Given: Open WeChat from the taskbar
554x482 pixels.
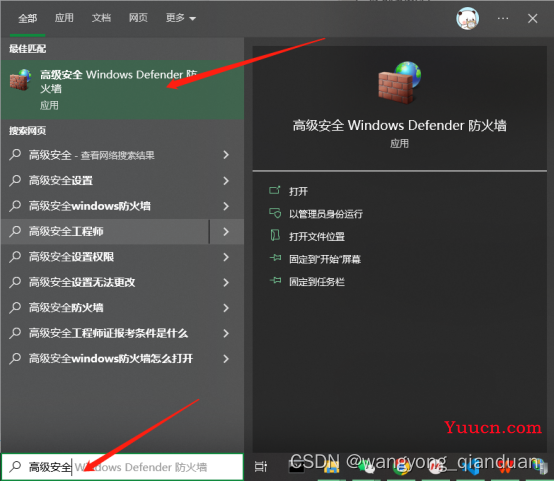Looking at the screenshot, I should [x=366, y=467].
